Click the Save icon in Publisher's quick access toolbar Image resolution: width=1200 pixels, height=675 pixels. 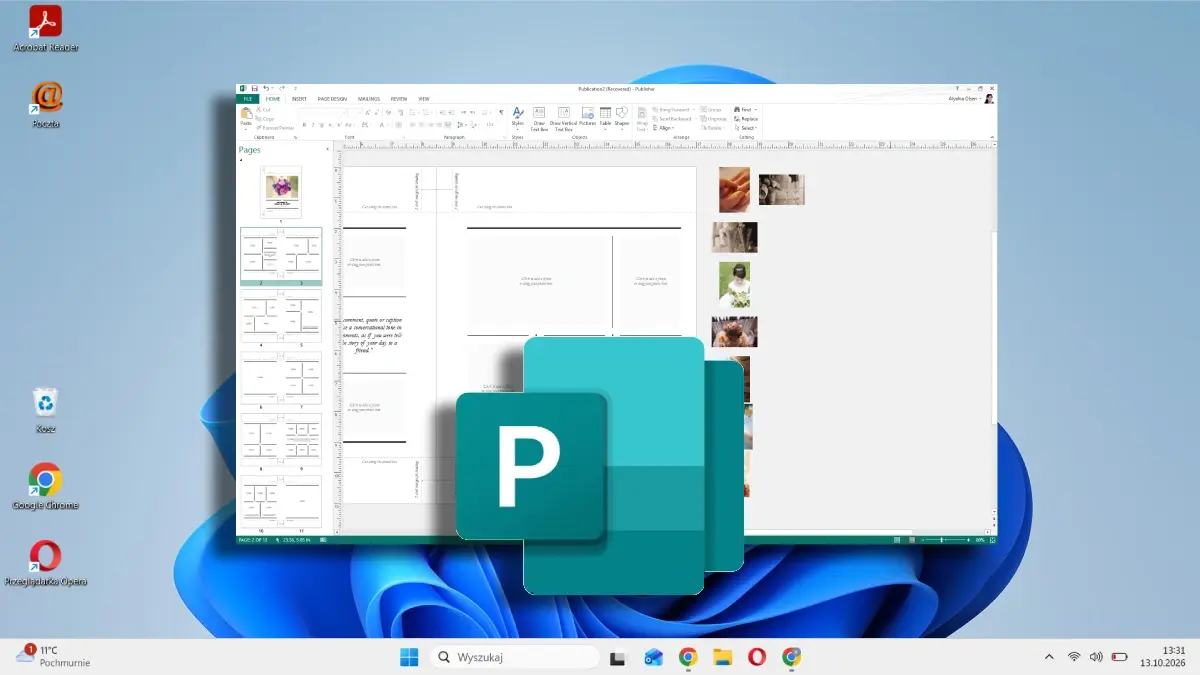coord(254,89)
